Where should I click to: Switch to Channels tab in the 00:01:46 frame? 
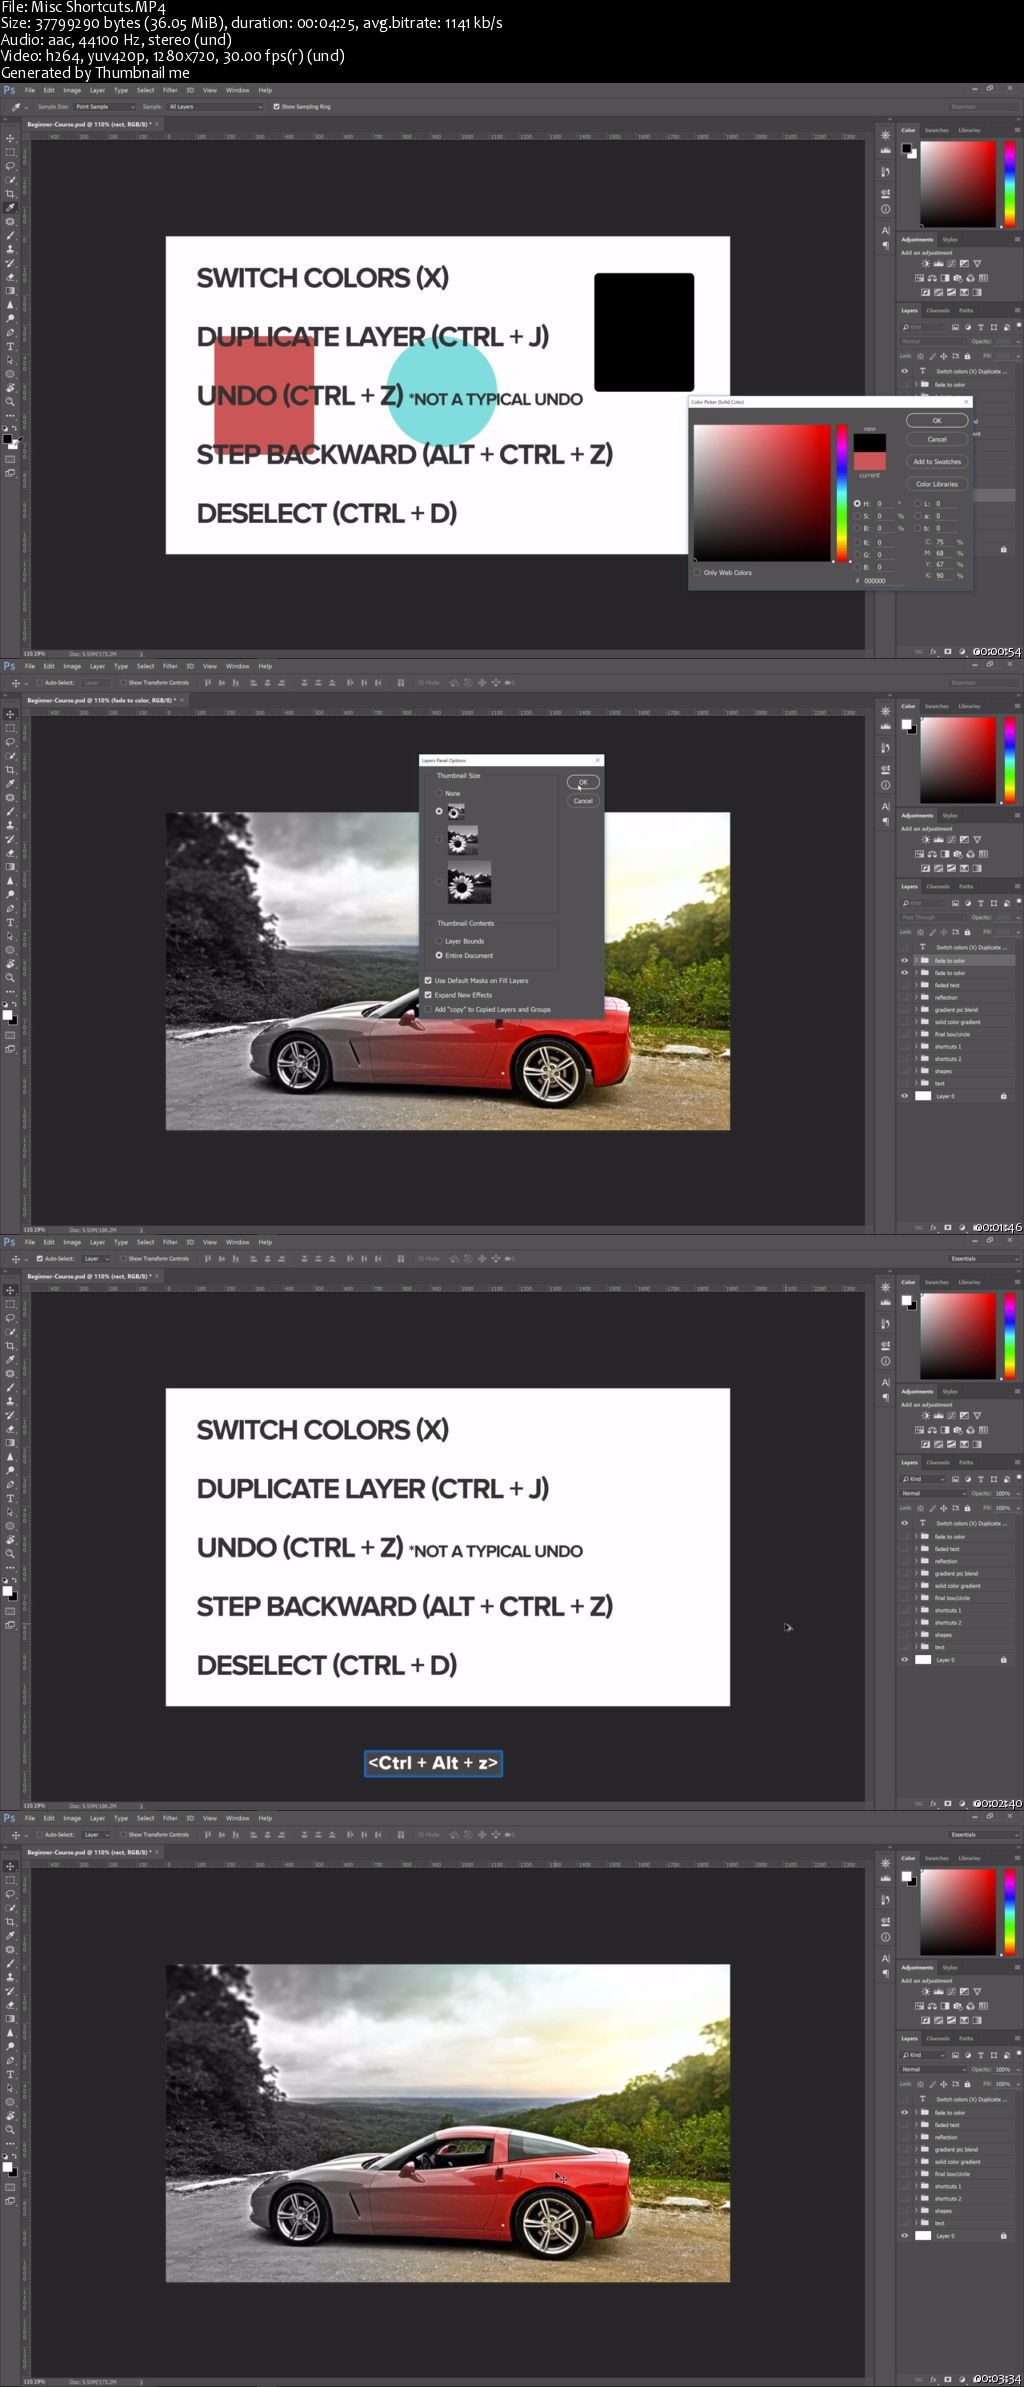pos(938,886)
